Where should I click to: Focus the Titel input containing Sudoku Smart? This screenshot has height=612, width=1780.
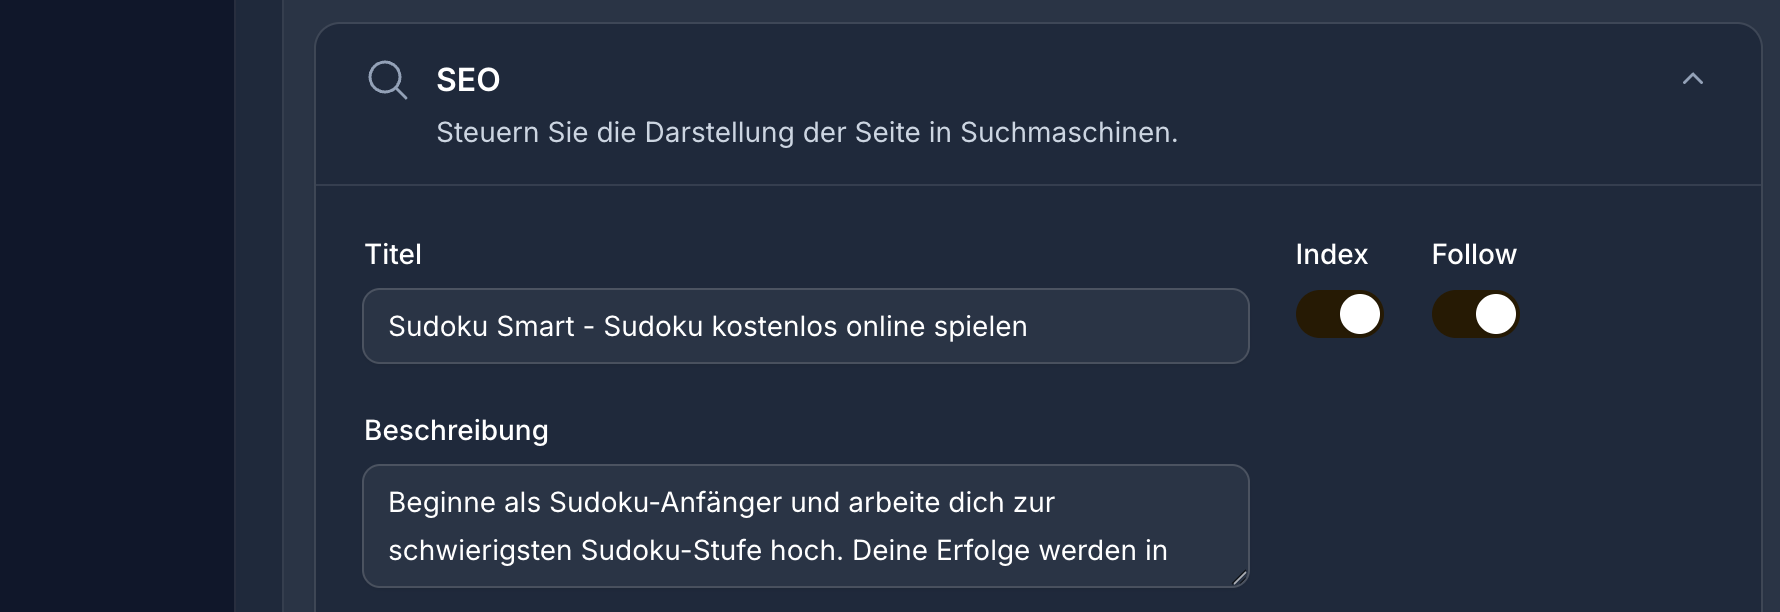click(805, 325)
